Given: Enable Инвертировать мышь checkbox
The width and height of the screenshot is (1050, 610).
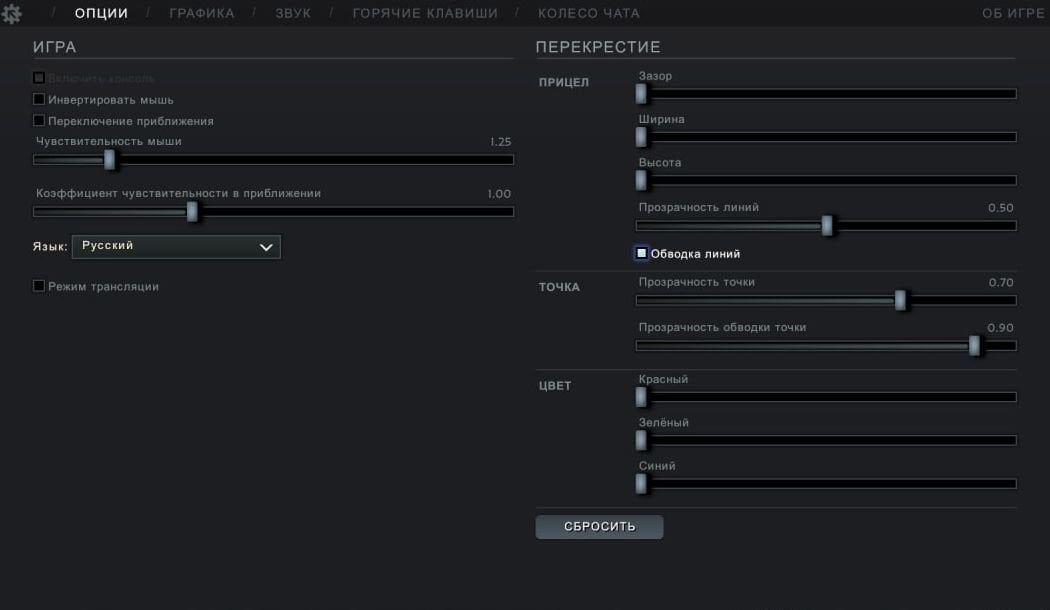Looking at the screenshot, I should pyautogui.click(x=39, y=99).
